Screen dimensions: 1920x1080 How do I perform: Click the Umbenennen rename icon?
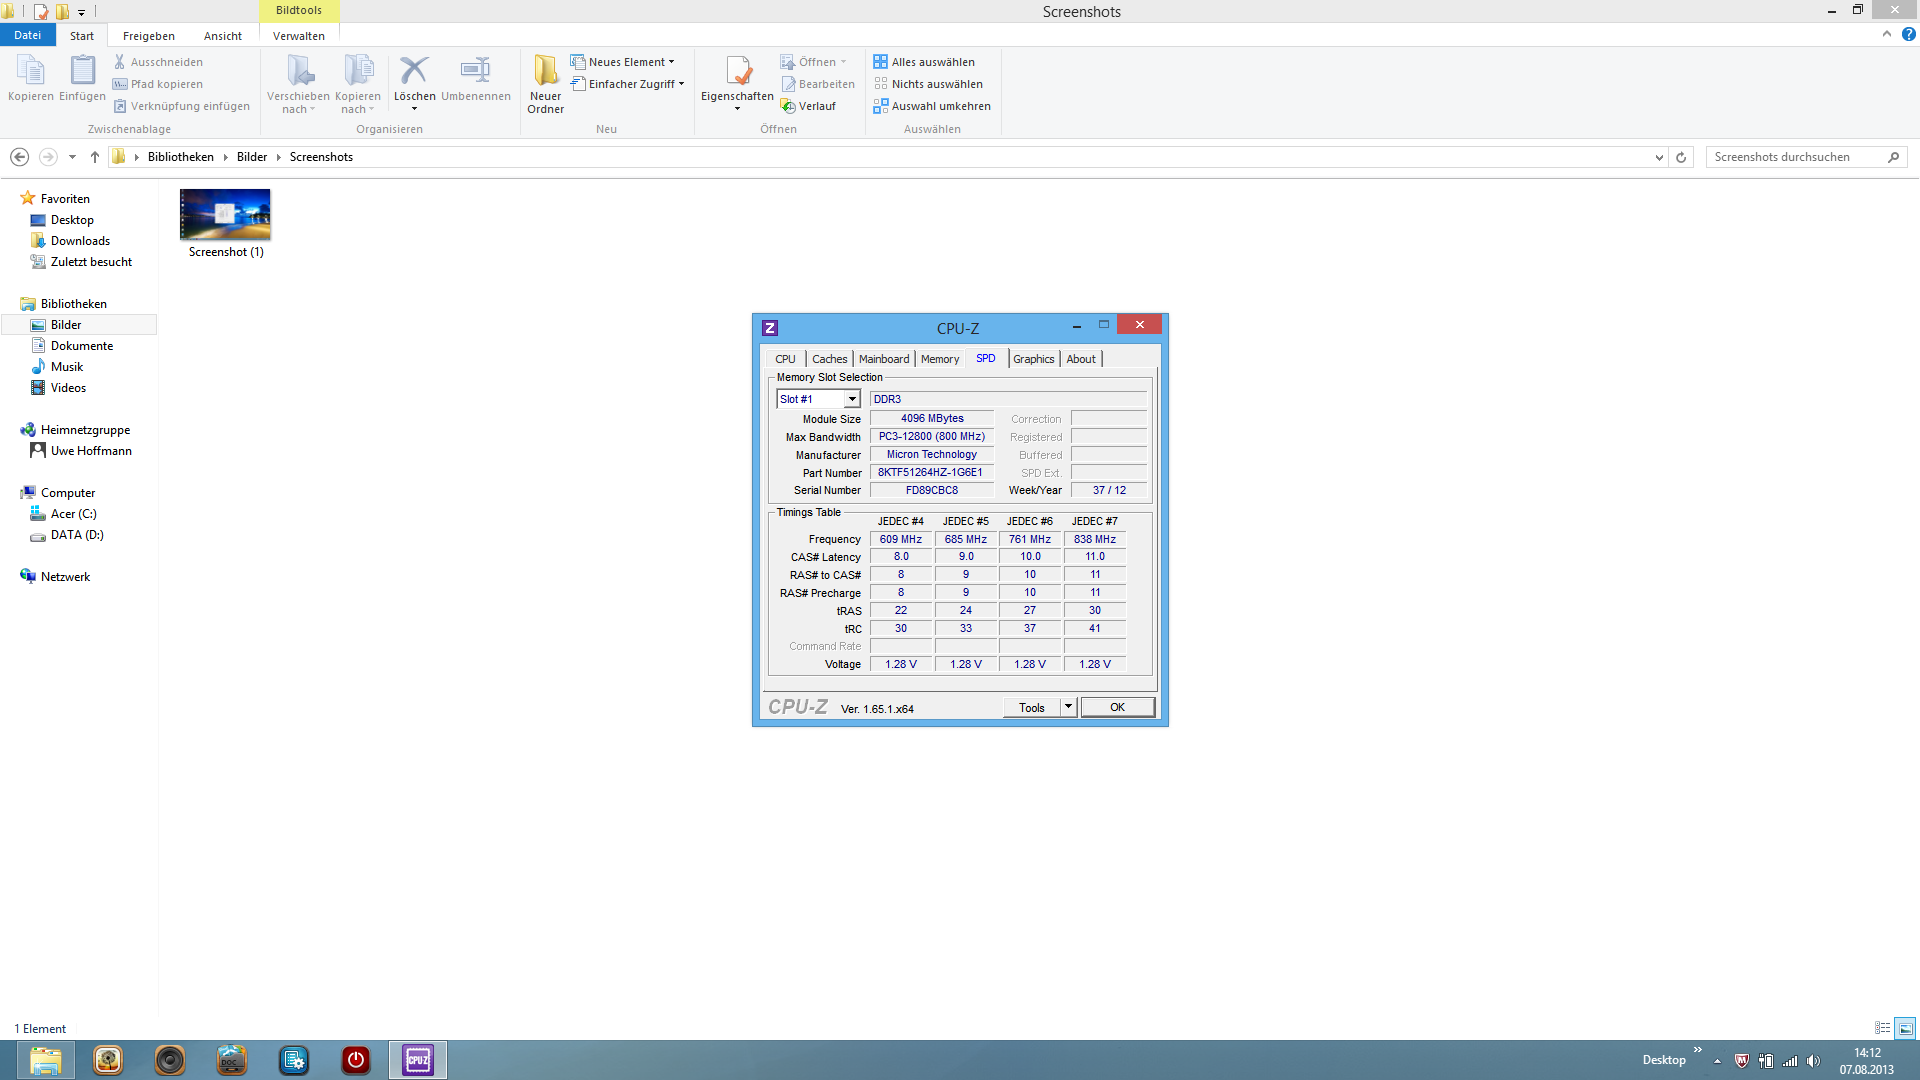click(x=475, y=71)
